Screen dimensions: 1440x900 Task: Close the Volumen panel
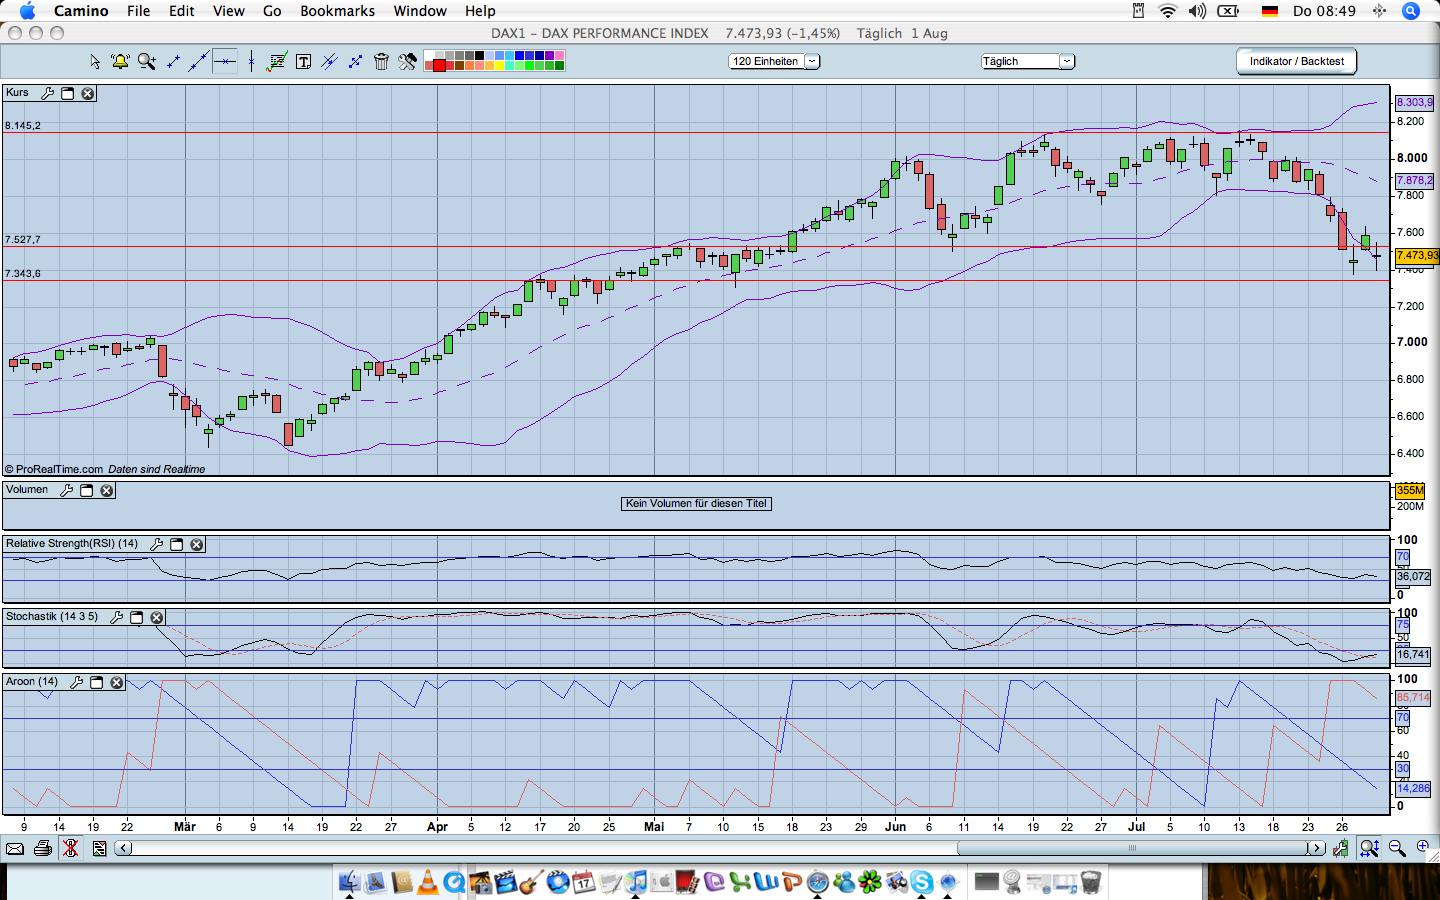tap(107, 491)
